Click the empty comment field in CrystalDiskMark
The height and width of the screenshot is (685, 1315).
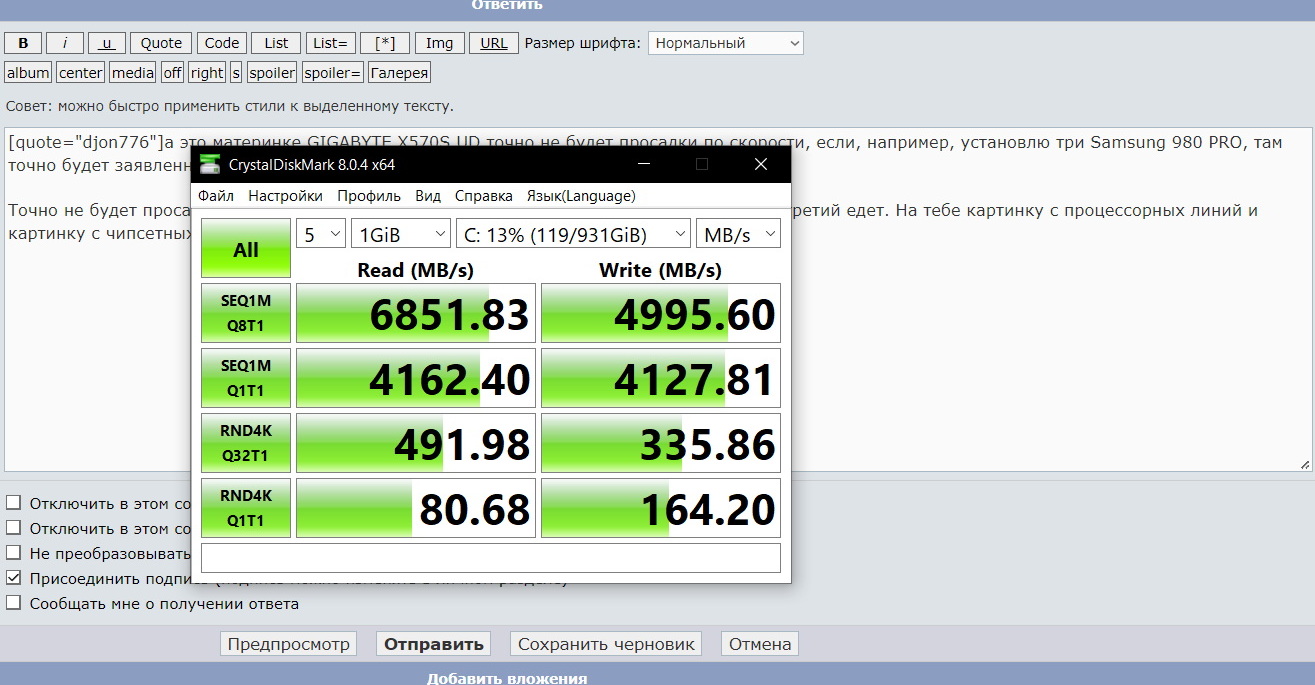coord(491,558)
